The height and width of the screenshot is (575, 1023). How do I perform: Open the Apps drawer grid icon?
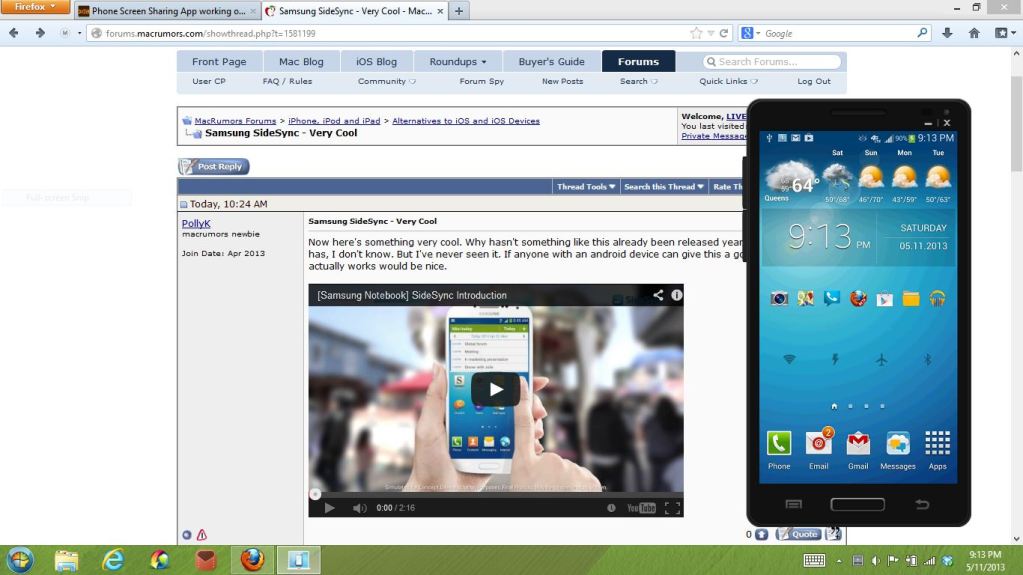938,450
